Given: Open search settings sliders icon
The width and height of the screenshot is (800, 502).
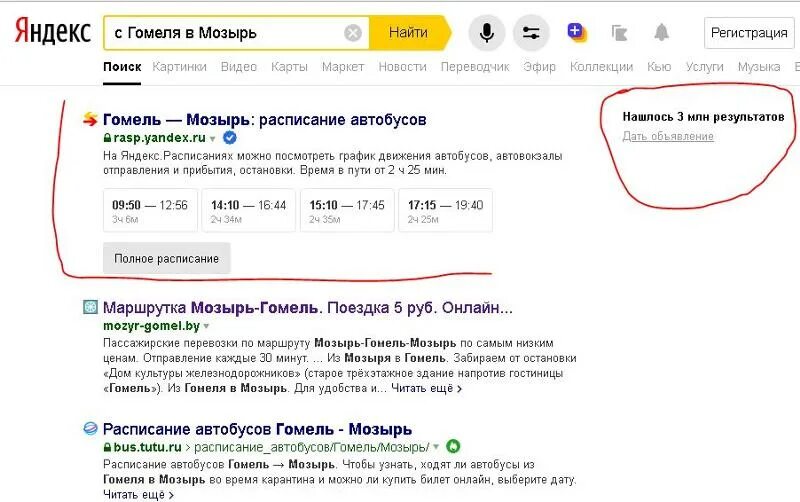Looking at the screenshot, I should click(x=531, y=33).
